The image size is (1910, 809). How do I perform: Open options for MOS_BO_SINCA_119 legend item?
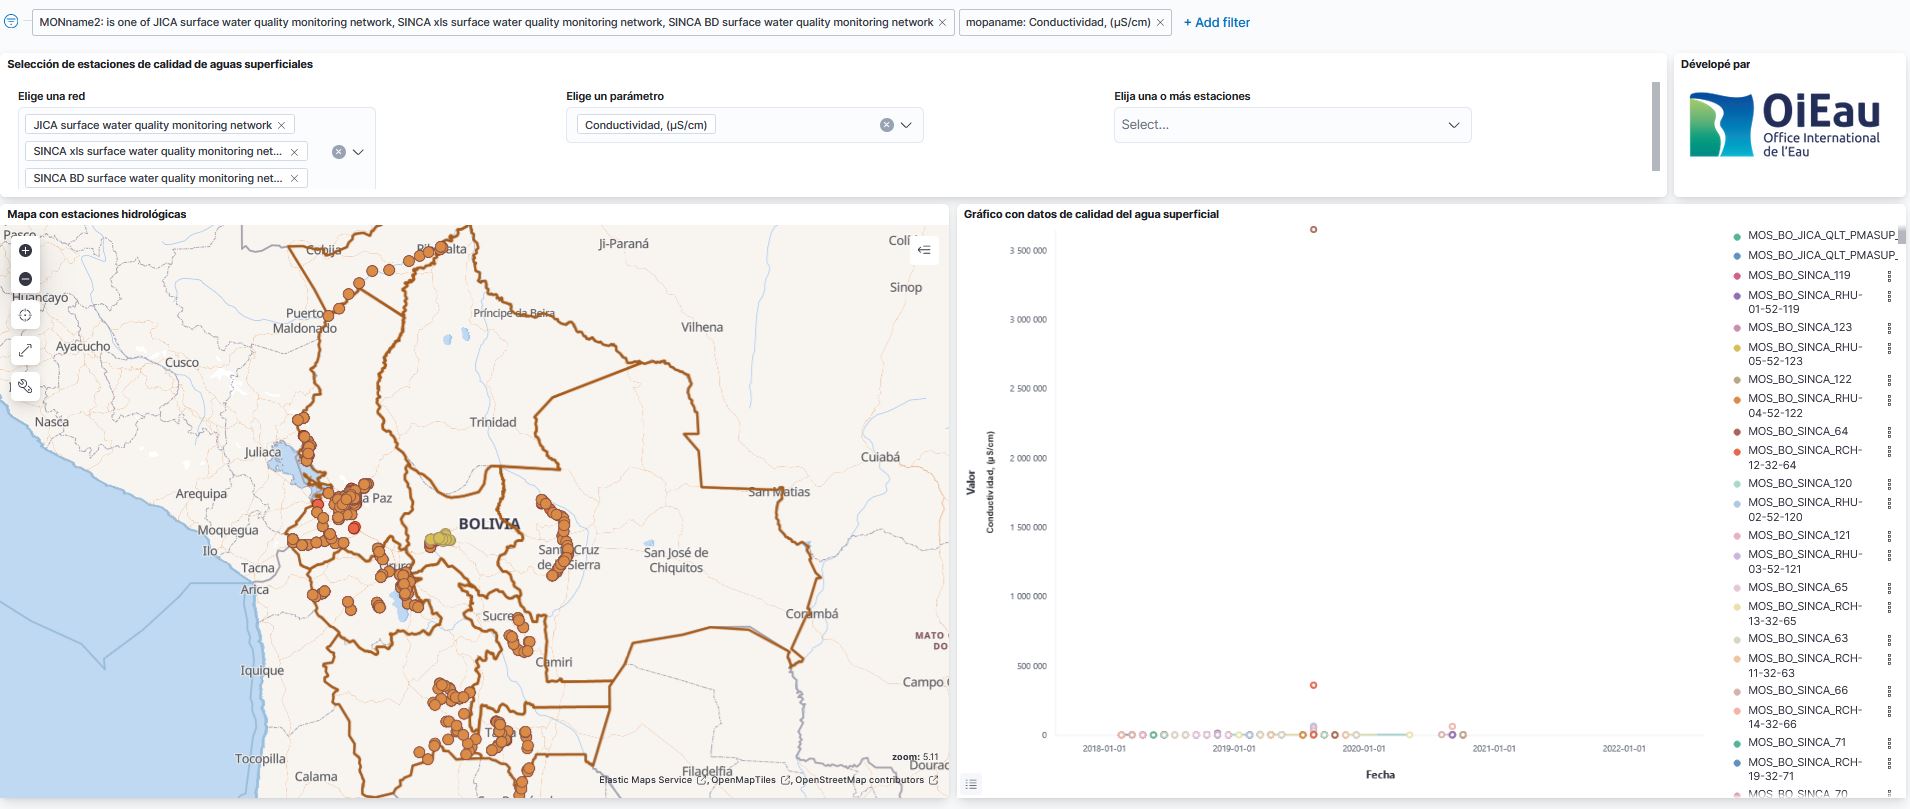pos(1889,276)
